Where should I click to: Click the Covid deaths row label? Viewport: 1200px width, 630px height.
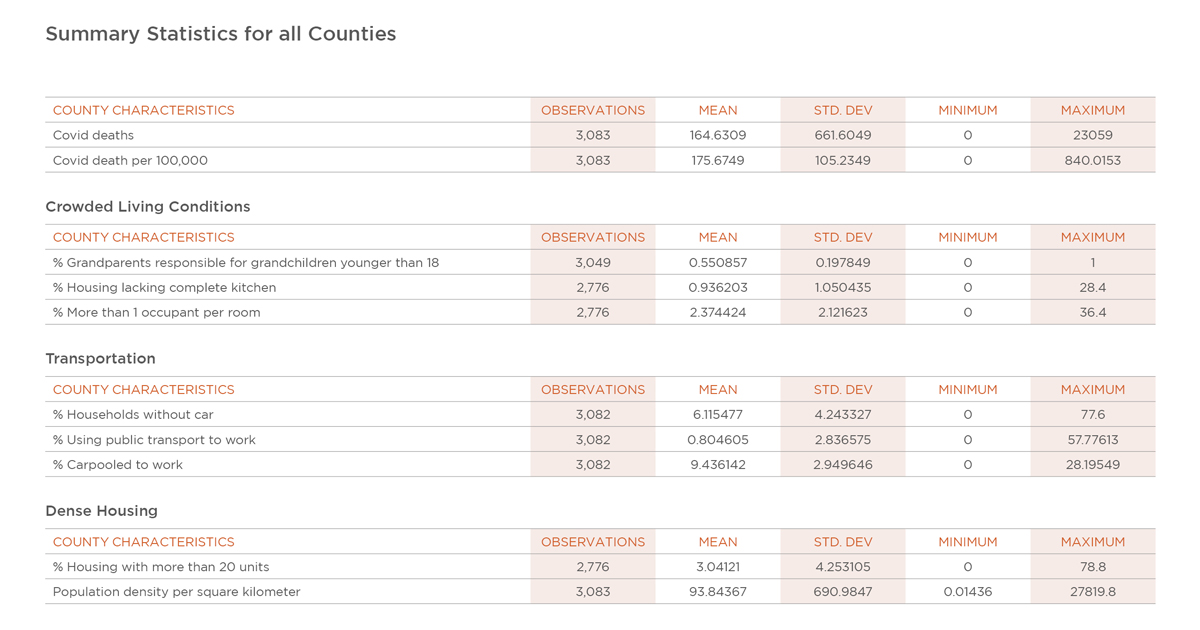(x=93, y=135)
